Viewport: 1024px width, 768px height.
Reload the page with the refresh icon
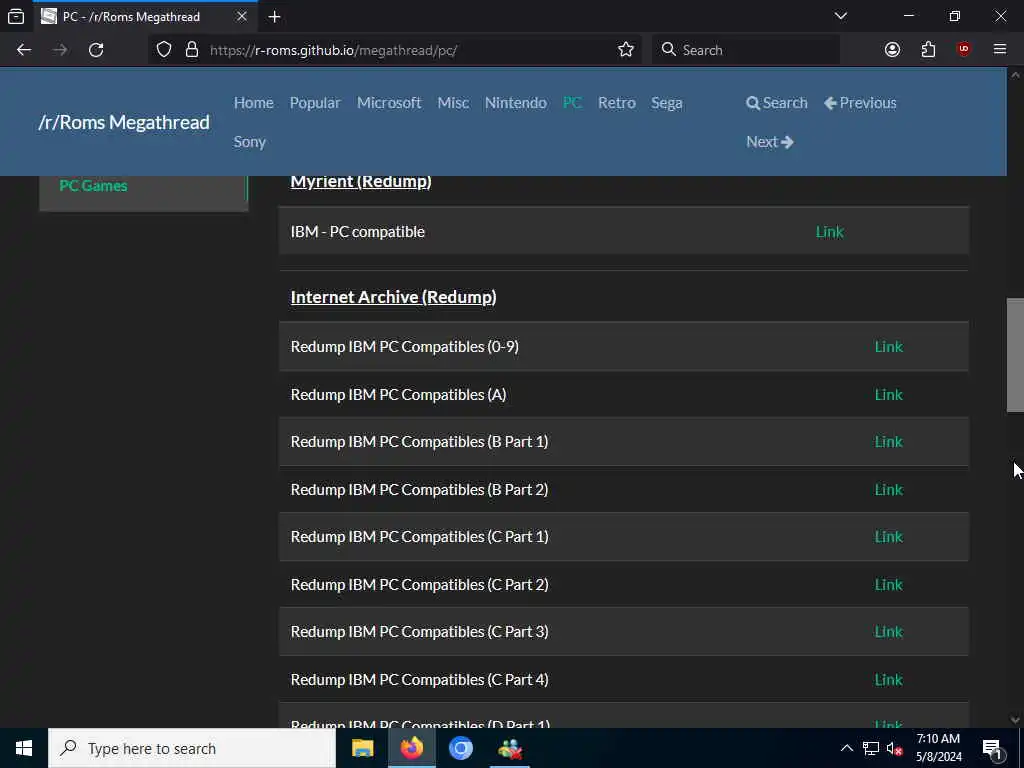coord(96,50)
